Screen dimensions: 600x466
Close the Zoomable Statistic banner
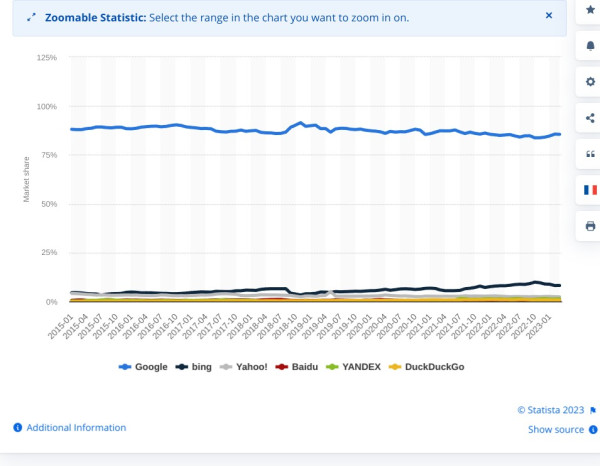(549, 15)
